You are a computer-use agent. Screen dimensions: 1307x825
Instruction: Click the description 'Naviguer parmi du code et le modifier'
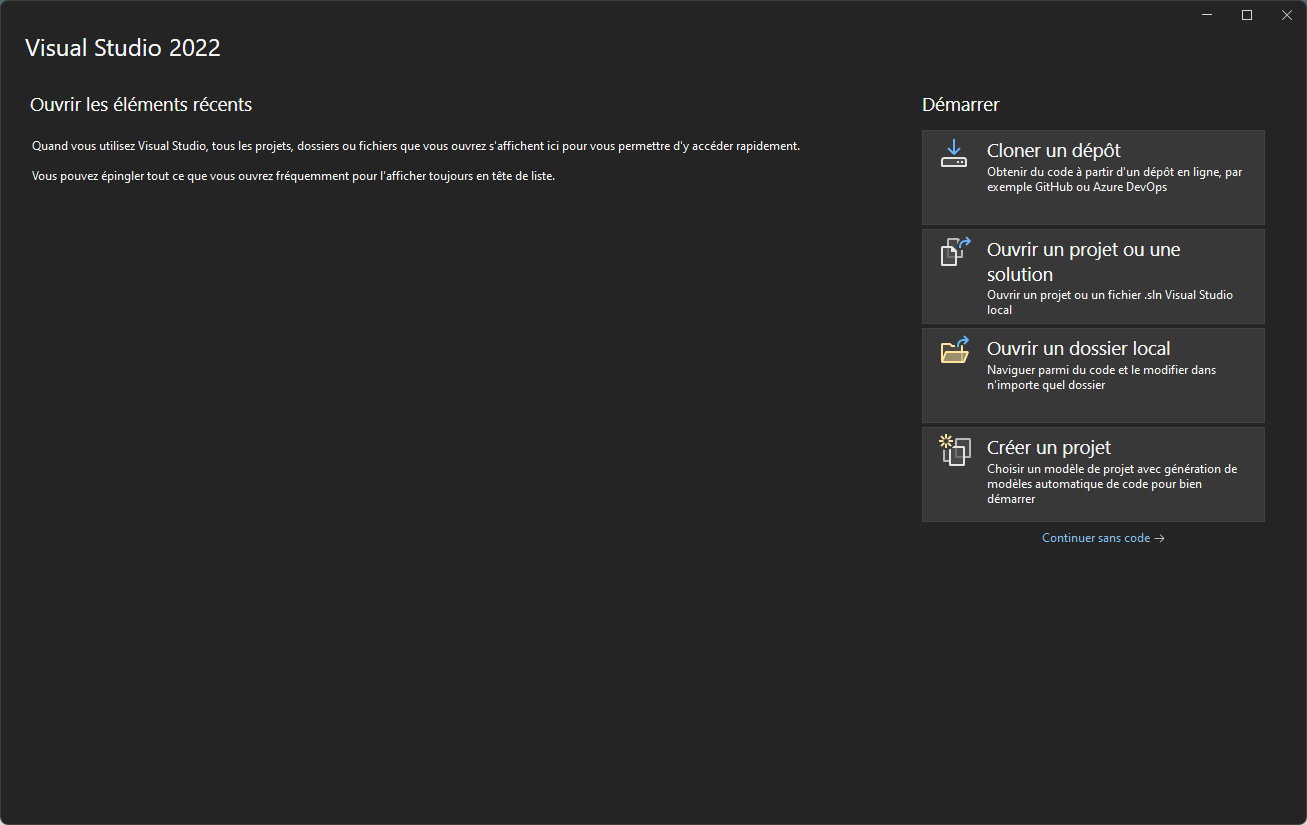click(1102, 377)
